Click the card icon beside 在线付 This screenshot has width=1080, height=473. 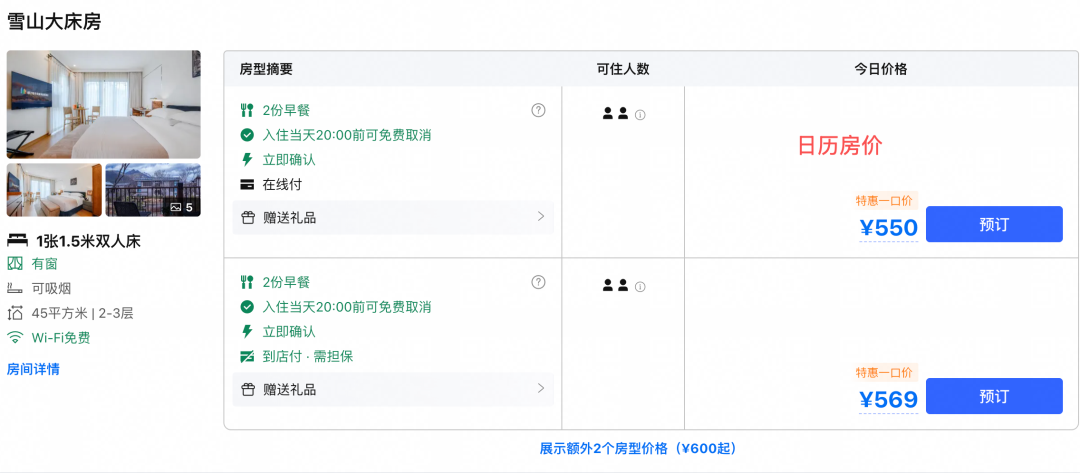[247, 185]
